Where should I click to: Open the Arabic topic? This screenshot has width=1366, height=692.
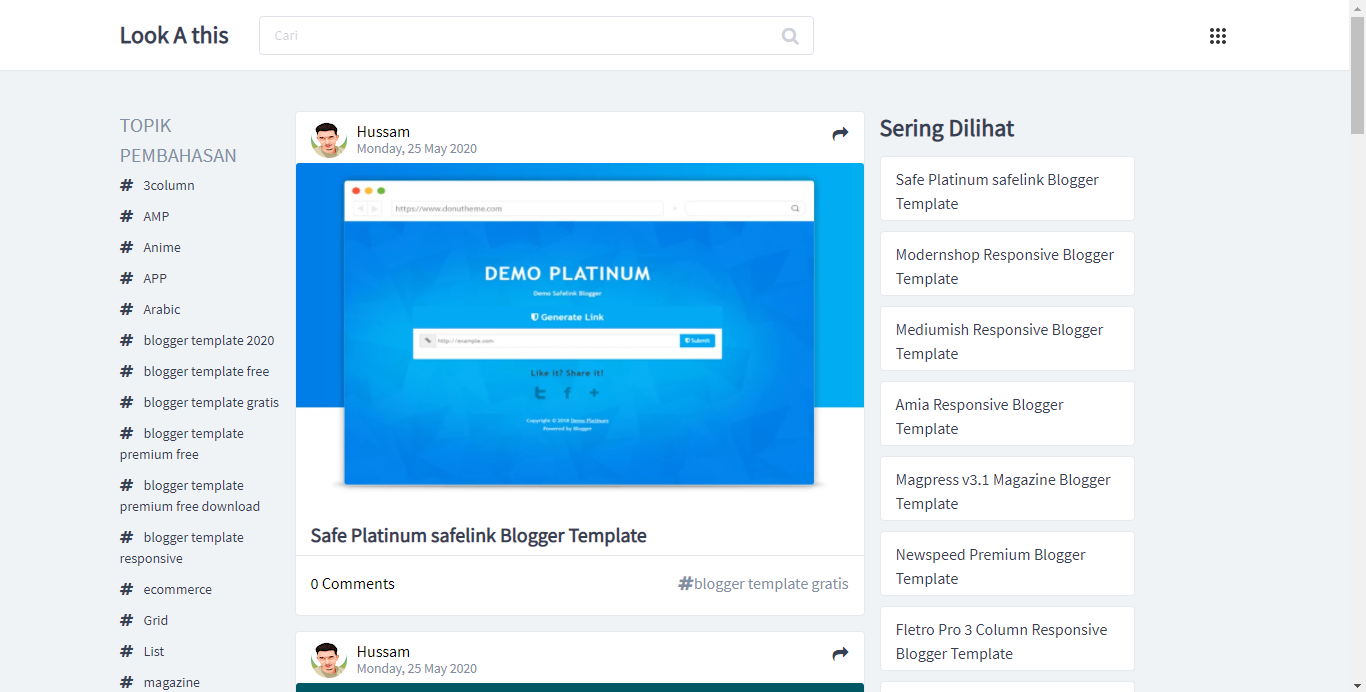(162, 309)
